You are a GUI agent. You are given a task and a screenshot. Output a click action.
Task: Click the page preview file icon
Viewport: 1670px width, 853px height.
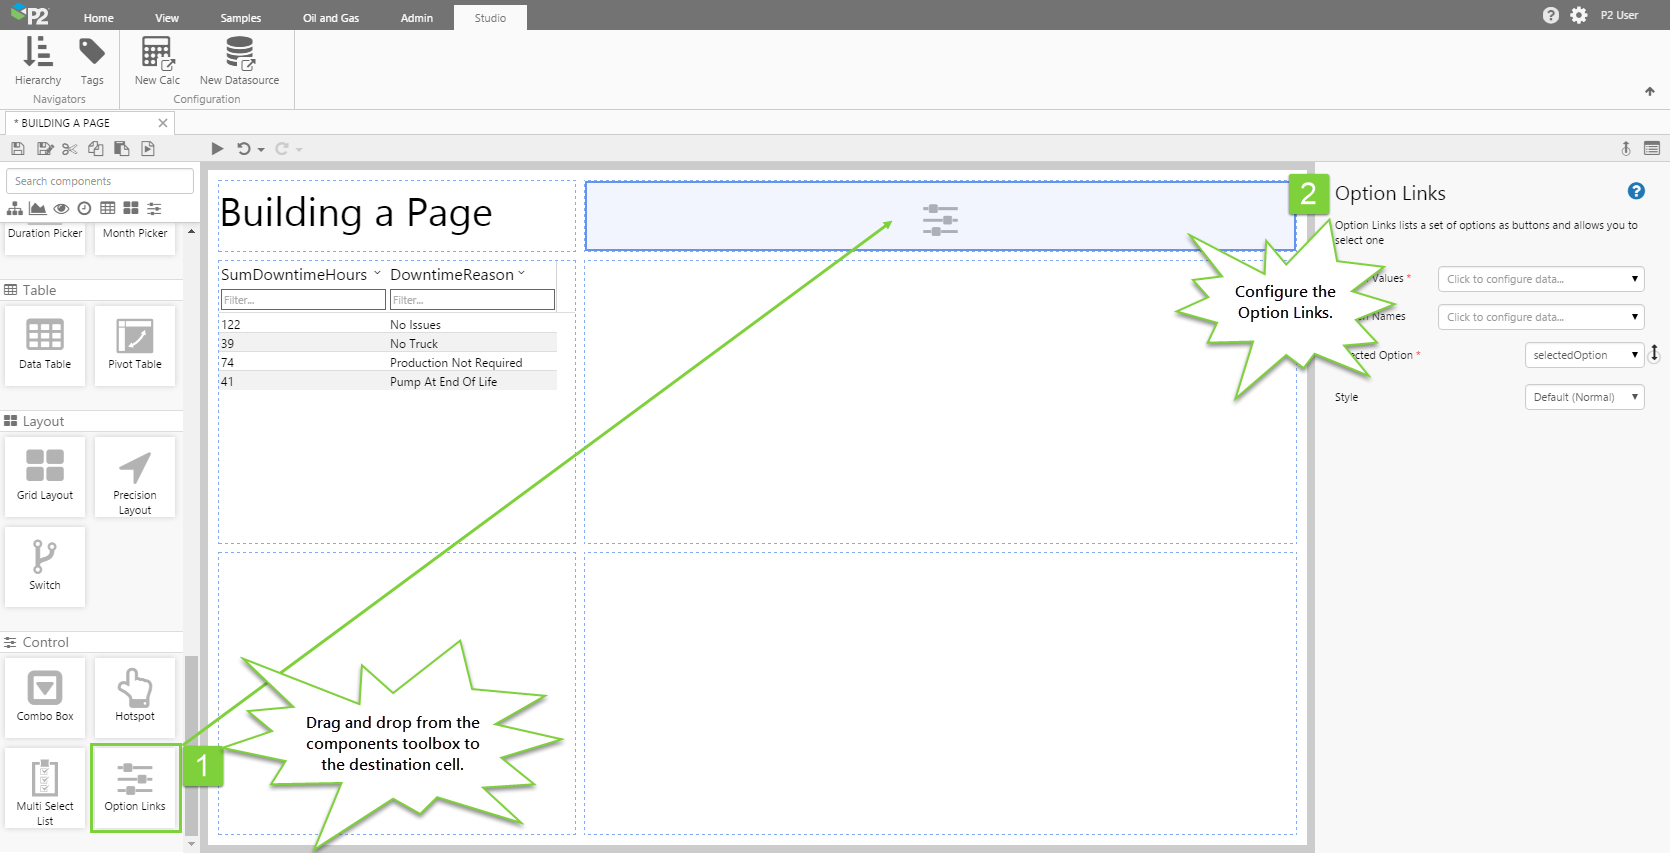(x=148, y=149)
